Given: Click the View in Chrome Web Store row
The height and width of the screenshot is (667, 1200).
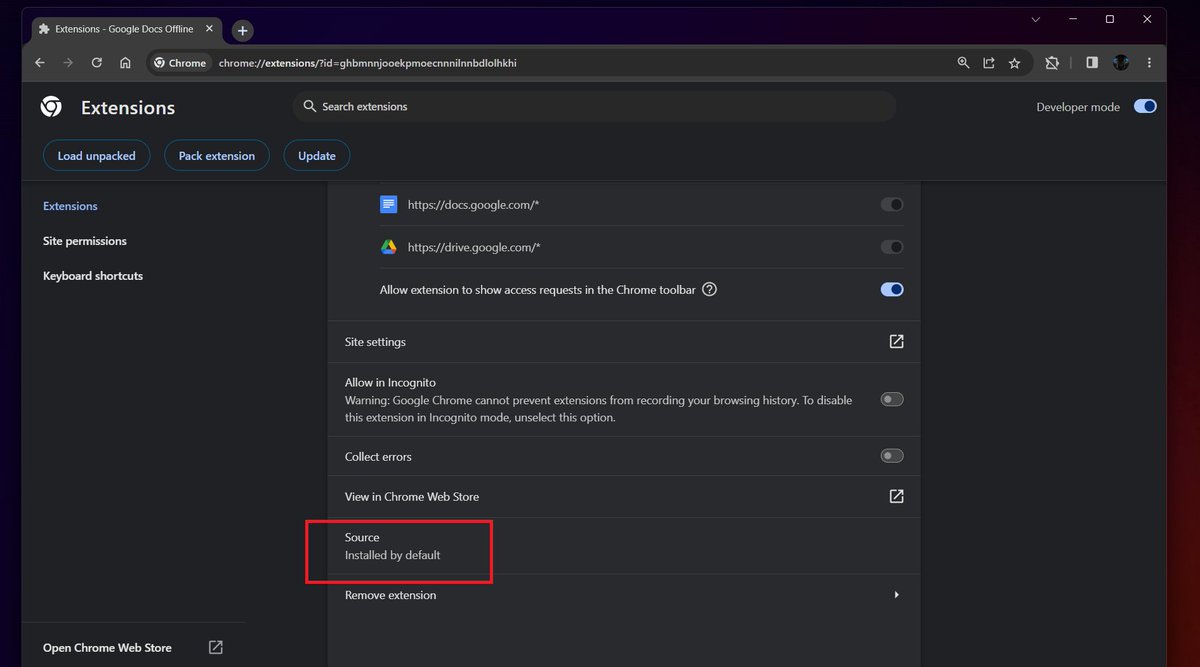Looking at the screenshot, I should (624, 497).
